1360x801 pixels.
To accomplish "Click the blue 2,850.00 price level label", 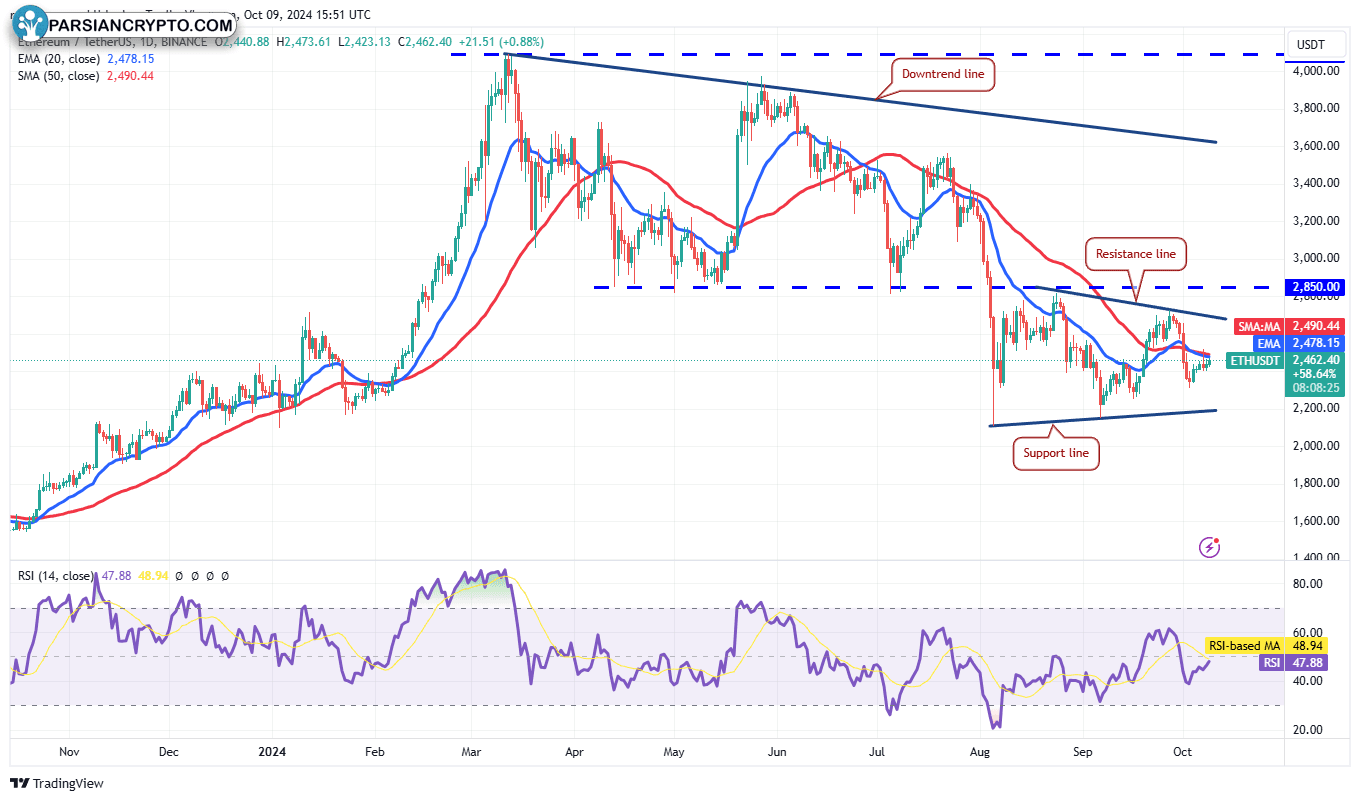I will pyautogui.click(x=1313, y=287).
